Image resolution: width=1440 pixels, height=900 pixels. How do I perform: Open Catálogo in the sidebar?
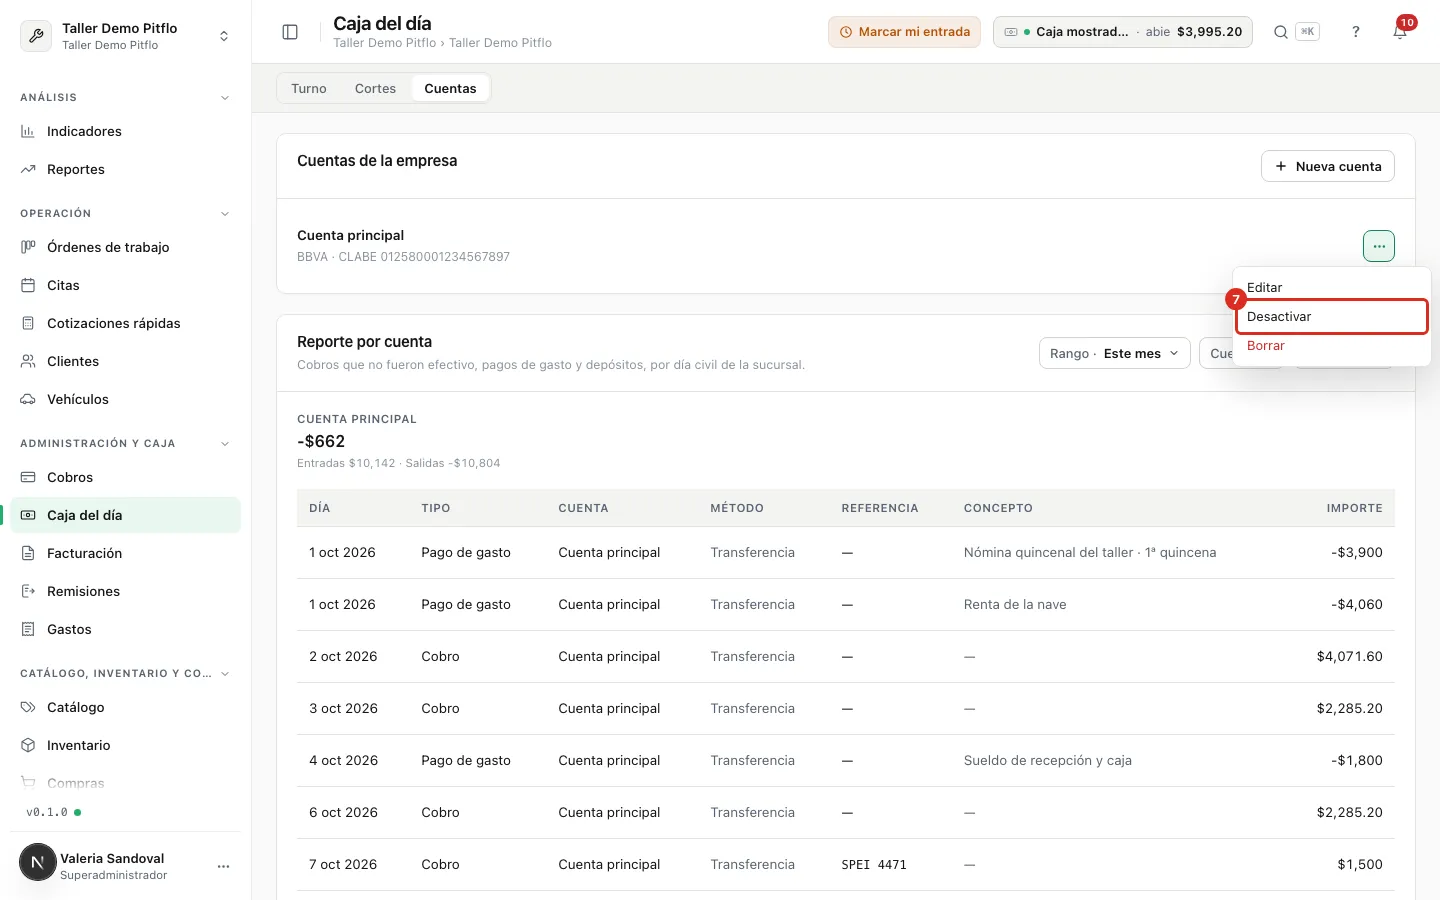pos(125,707)
